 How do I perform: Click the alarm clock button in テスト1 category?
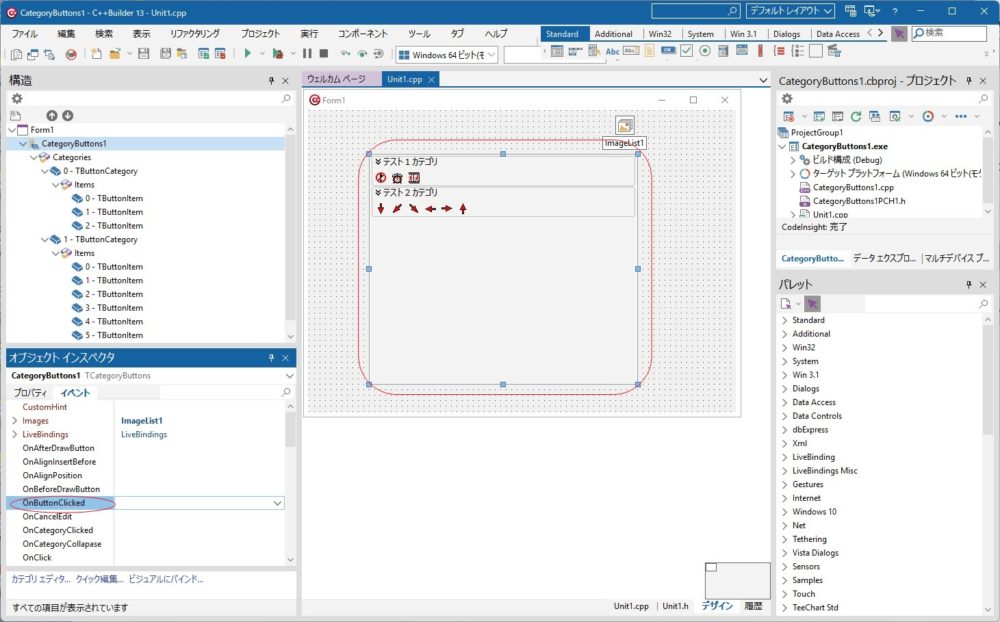coord(397,177)
